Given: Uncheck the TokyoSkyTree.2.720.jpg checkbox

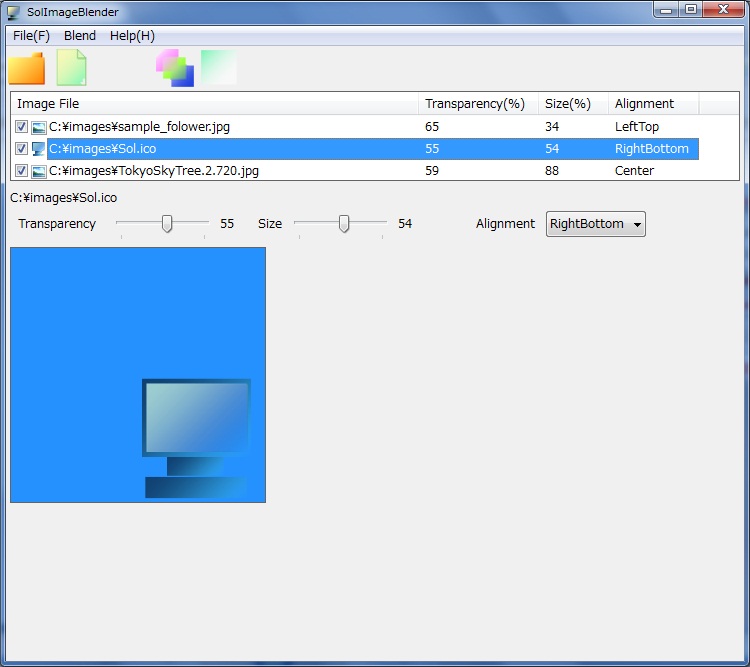Looking at the screenshot, I should 21,171.
